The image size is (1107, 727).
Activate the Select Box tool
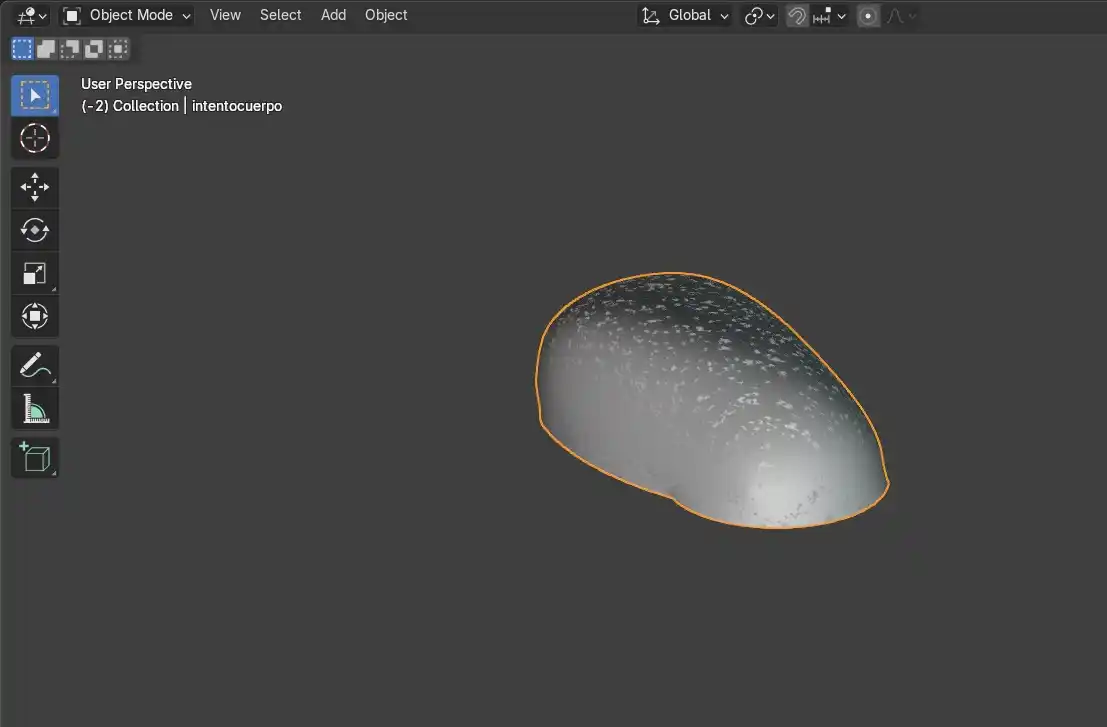[x=35, y=95]
